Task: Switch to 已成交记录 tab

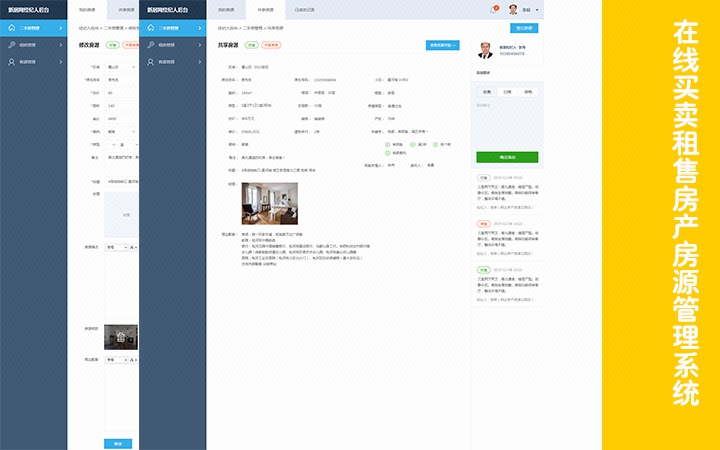Action: [304, 10]
